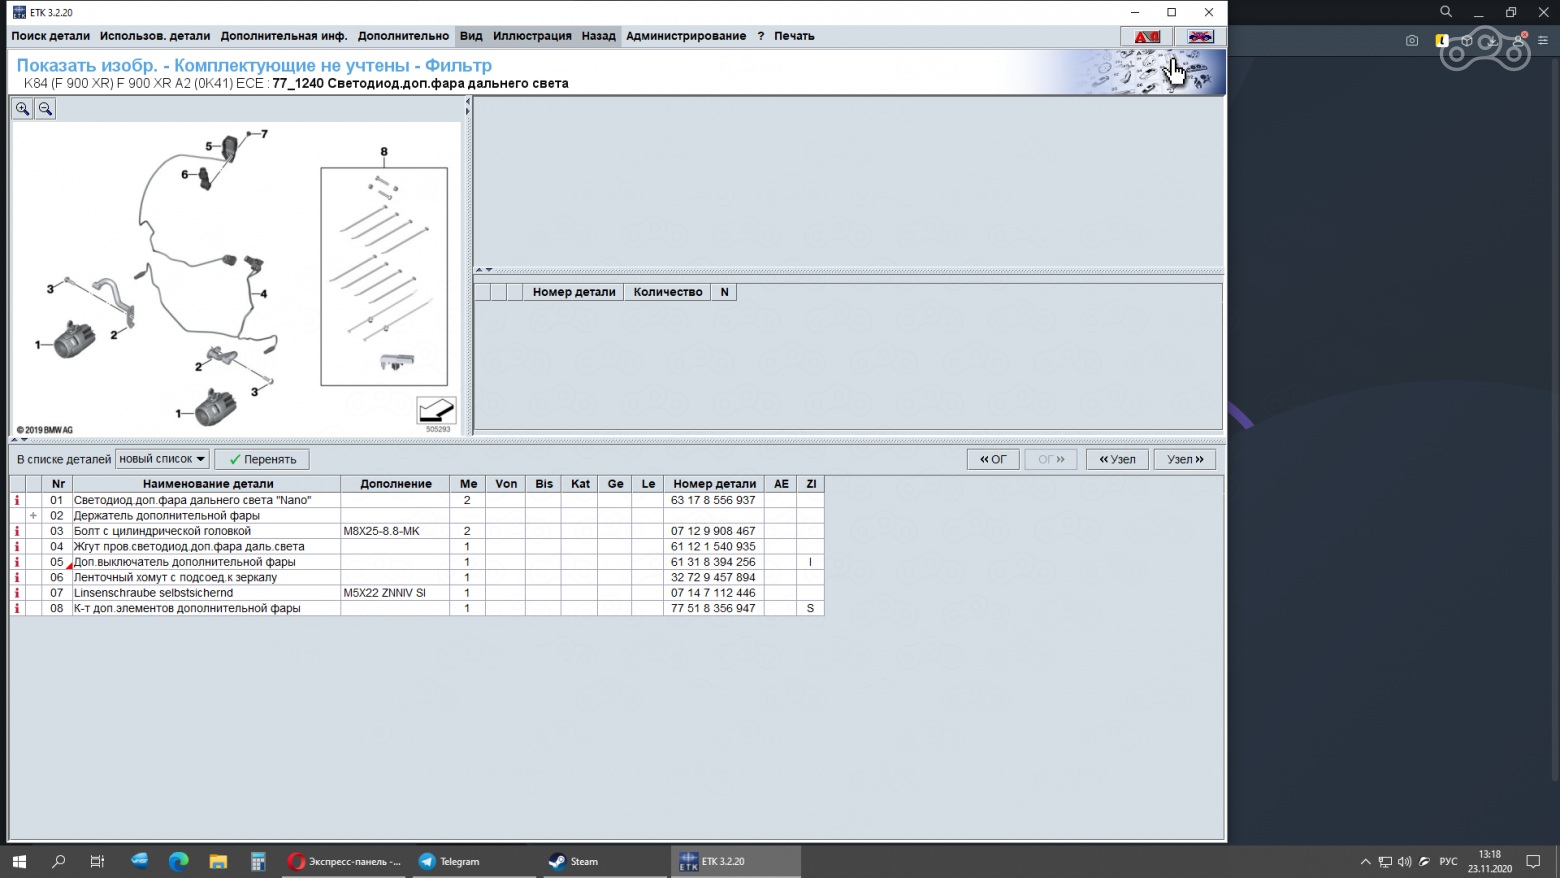This screenshot has width=1560, height=878.
Task: Click the zoom out magnifier icon
Action: (45, 109)
